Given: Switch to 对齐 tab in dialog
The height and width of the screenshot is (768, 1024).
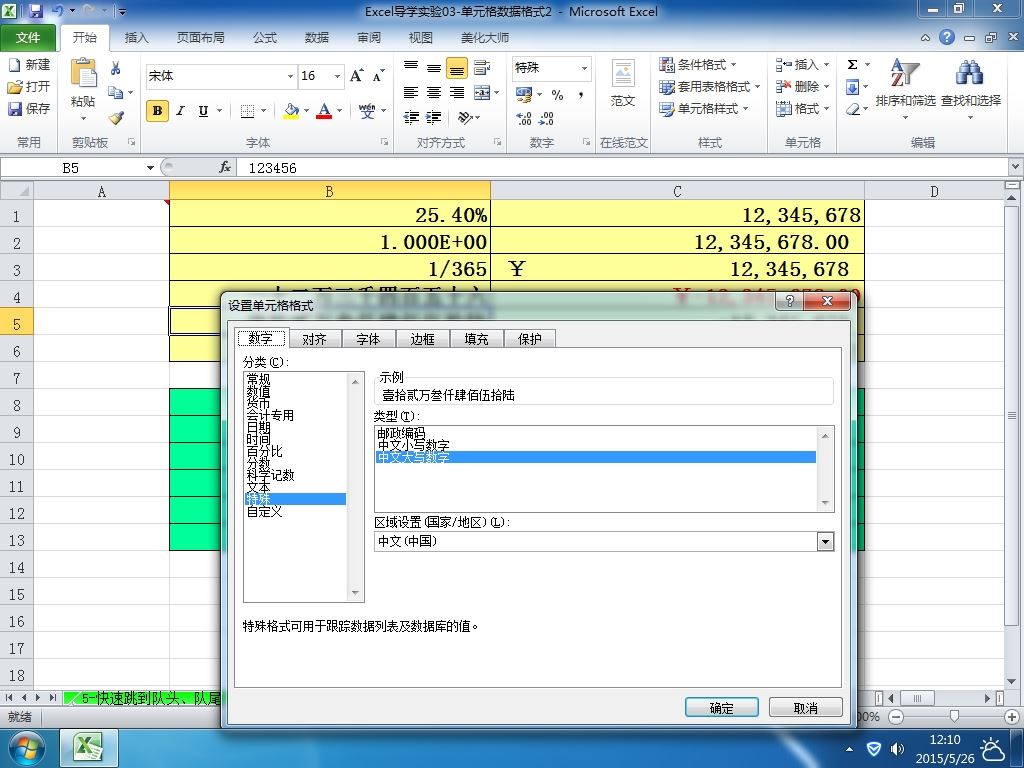Looking at the screenshot, I should [x=314, y=339].
